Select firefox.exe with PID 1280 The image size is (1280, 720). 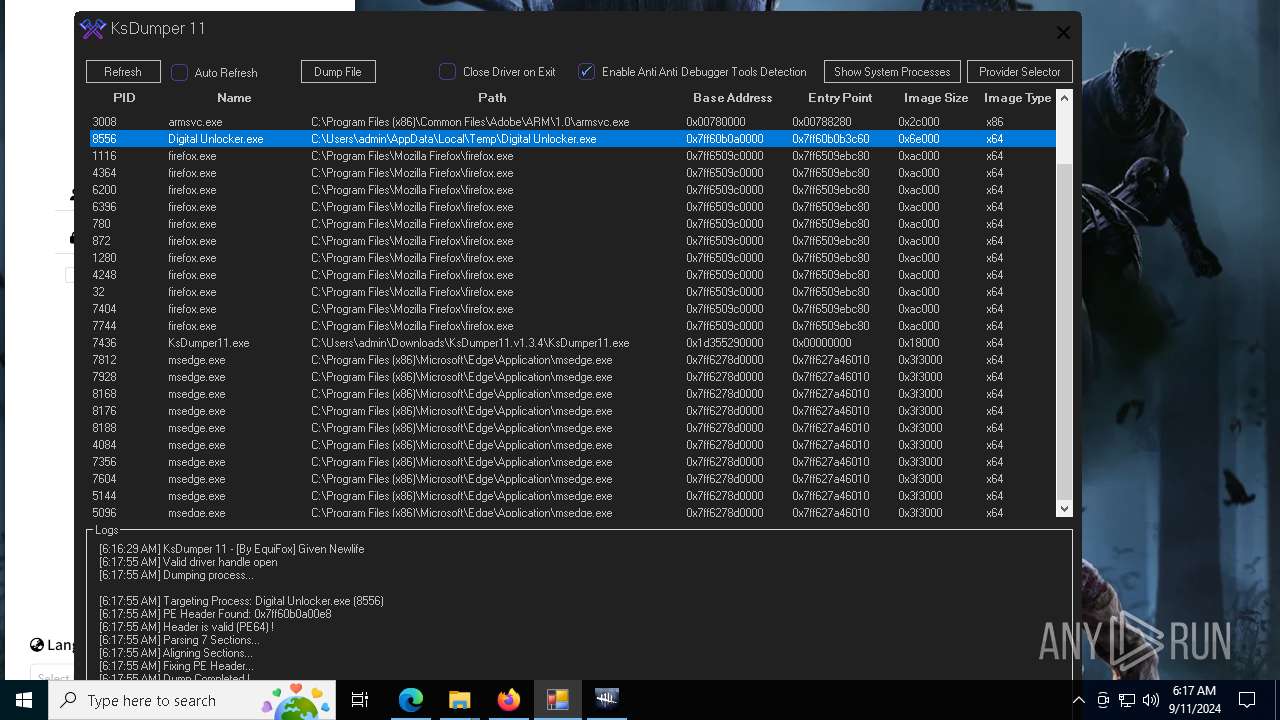pyautogui.click(x=572, y=258)
